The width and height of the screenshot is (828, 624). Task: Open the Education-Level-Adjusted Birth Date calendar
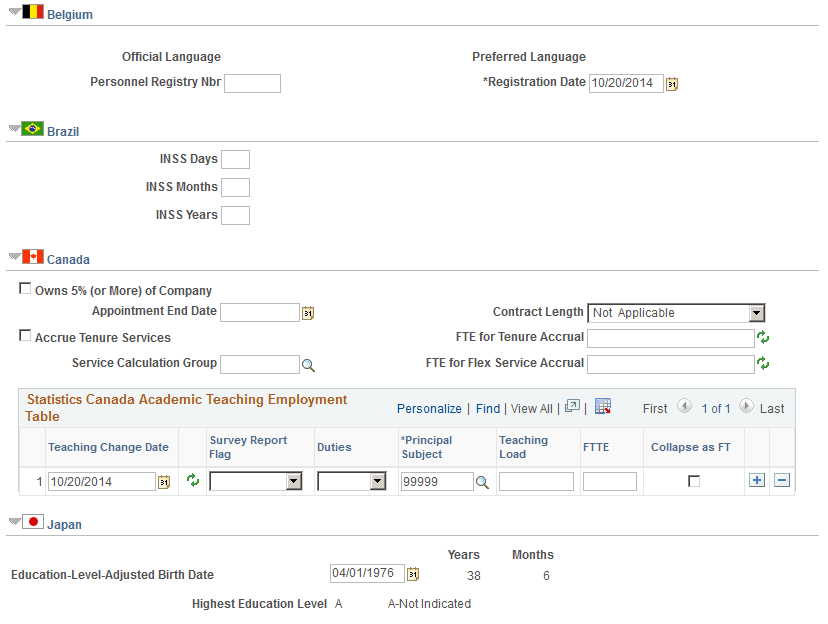411,573
